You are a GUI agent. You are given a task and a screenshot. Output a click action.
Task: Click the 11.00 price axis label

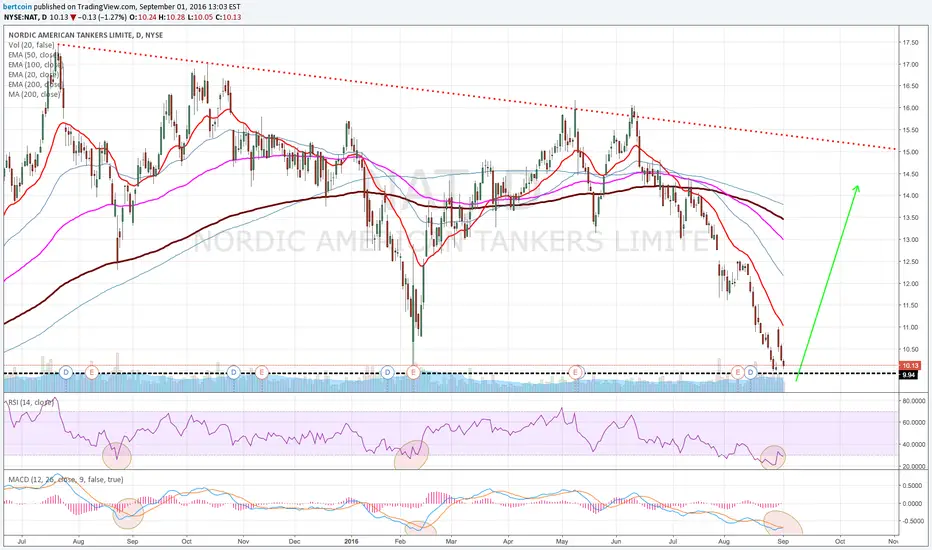(911, 328)
